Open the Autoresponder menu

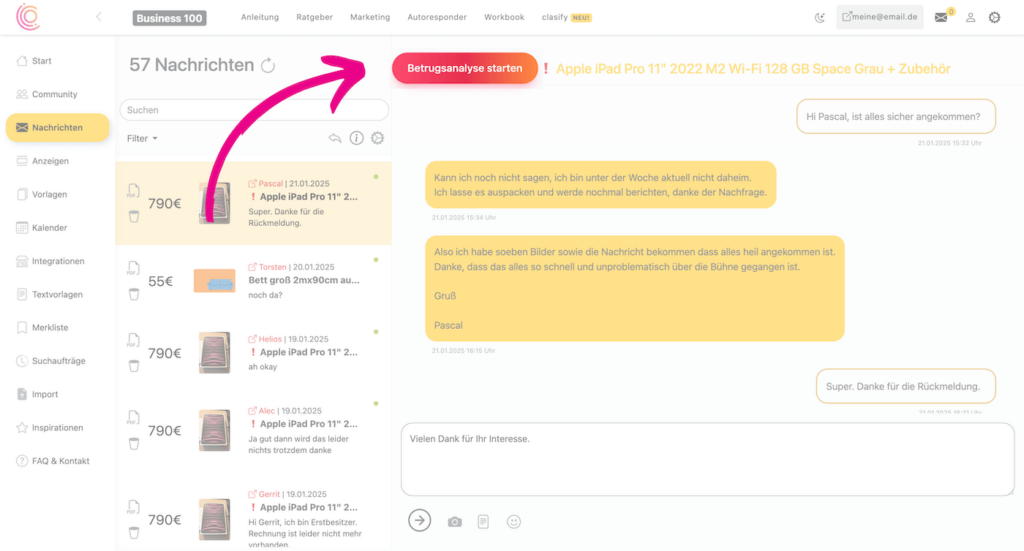tap(437, 18)
